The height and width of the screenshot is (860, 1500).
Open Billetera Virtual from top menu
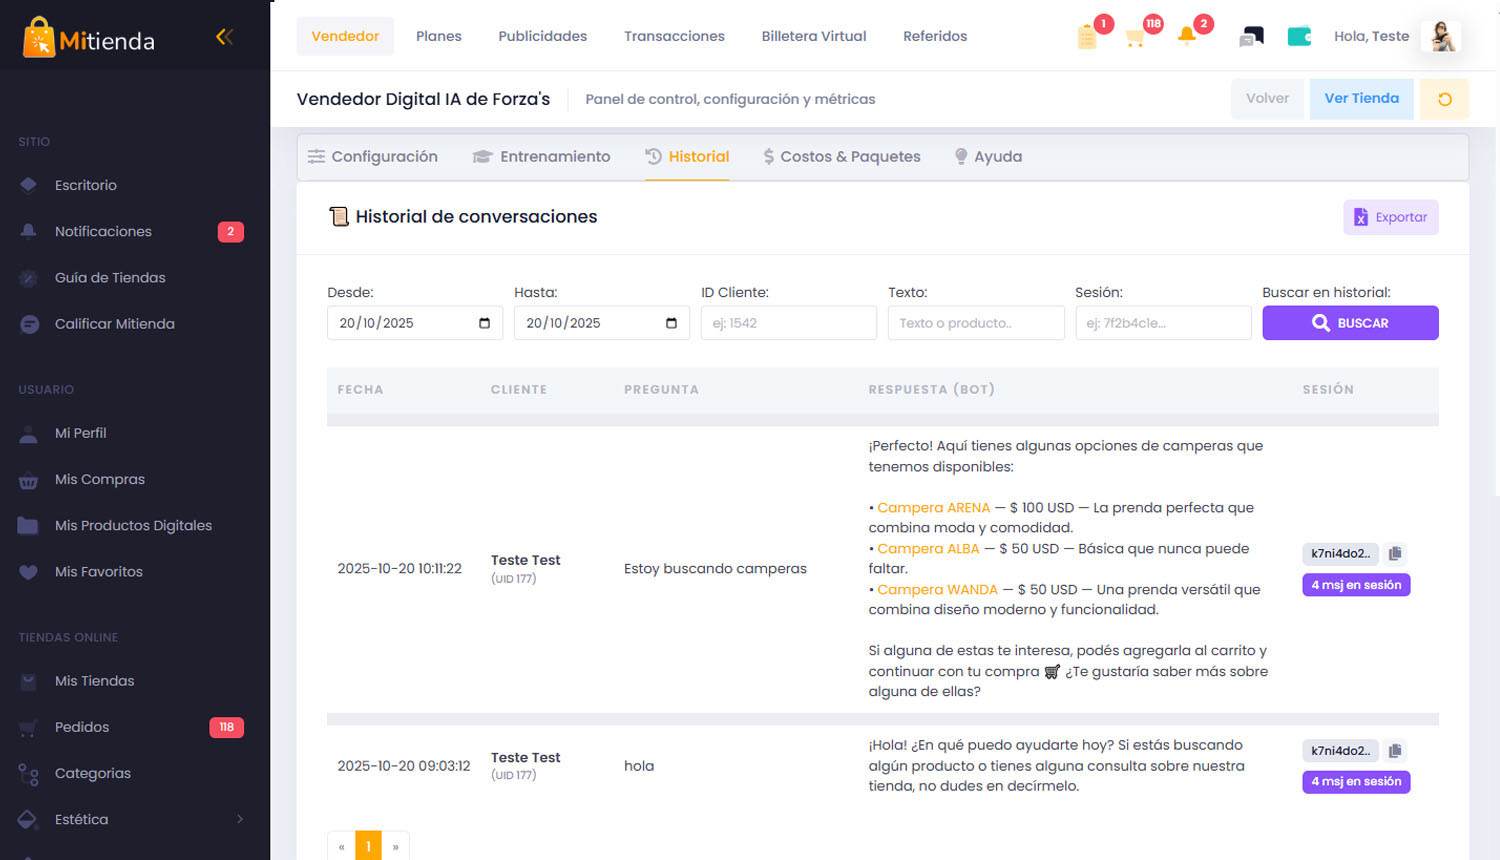pyautogui.click(x=813, y=36)
